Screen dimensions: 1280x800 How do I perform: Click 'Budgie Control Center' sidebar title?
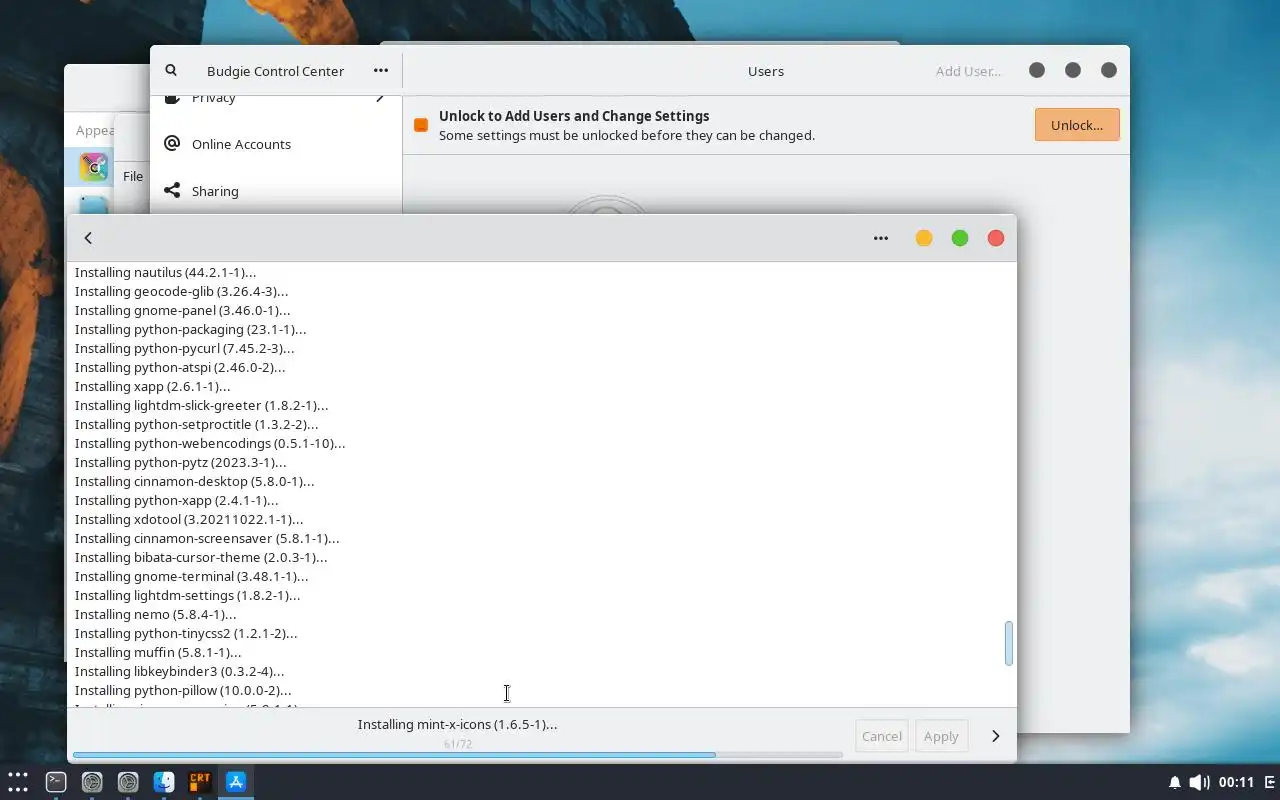[275, 71]
